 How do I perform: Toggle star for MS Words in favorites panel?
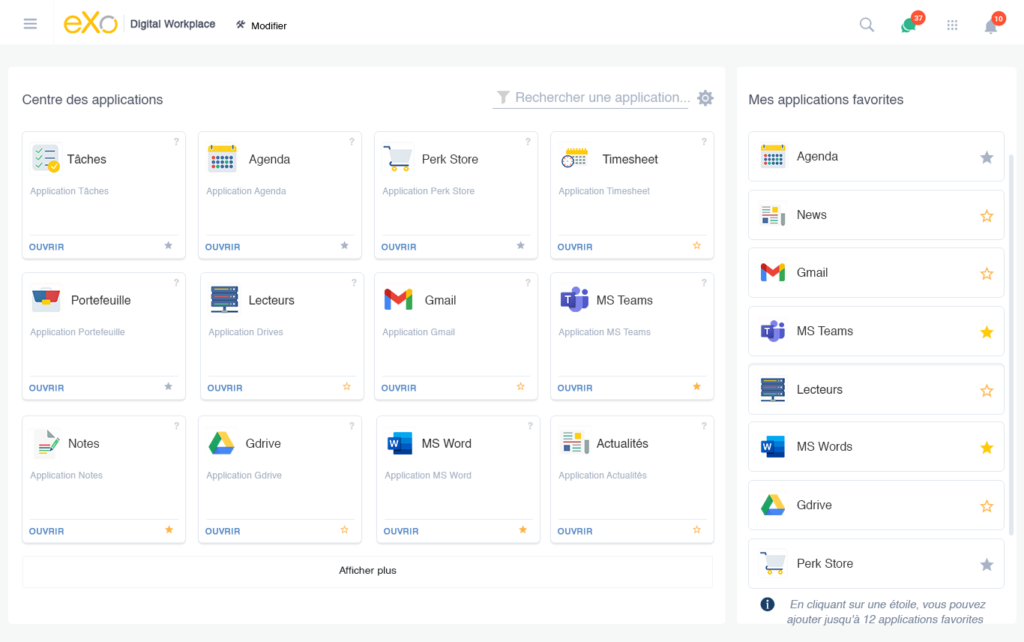click(x=987, y=448)
